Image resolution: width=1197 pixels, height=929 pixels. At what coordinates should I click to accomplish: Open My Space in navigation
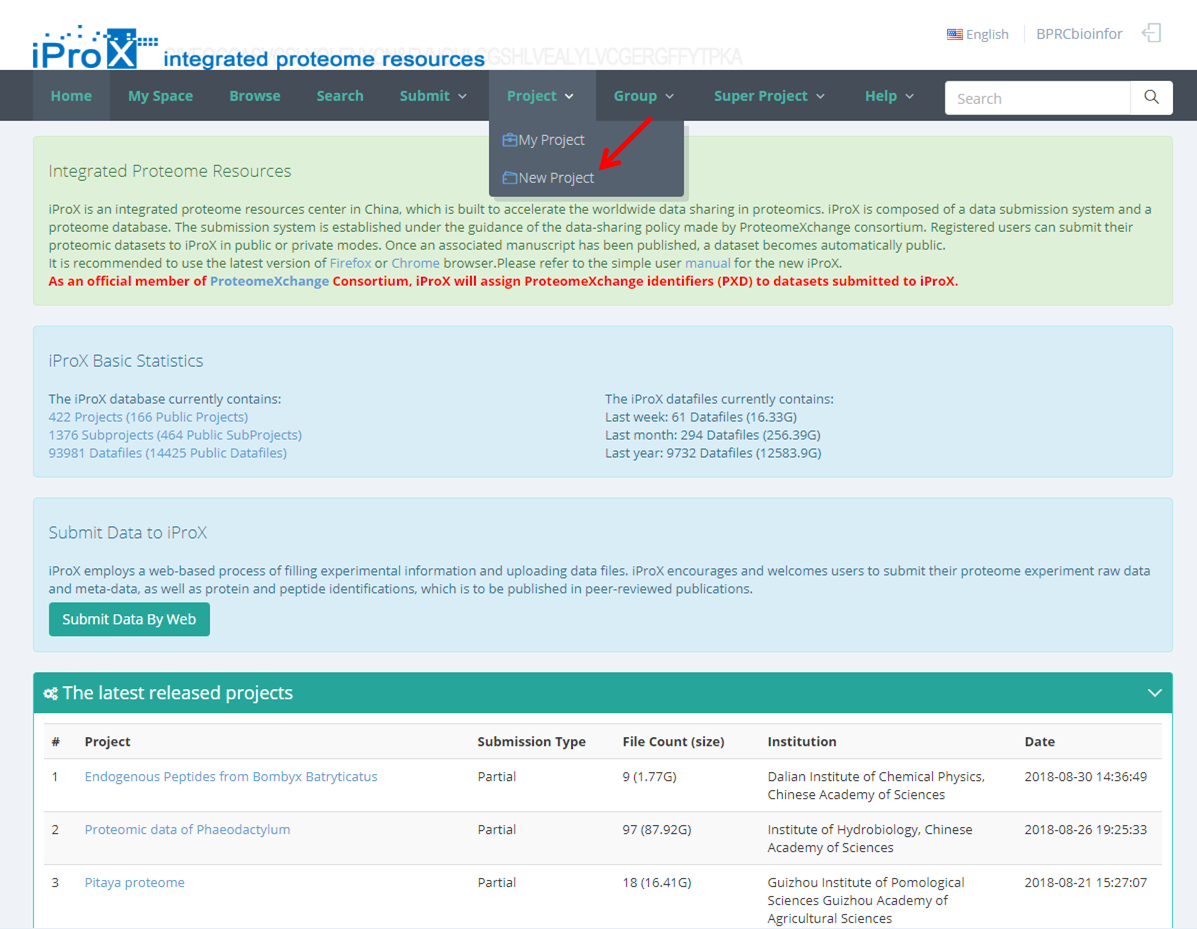pyautogui.click(x=160, y=96)
